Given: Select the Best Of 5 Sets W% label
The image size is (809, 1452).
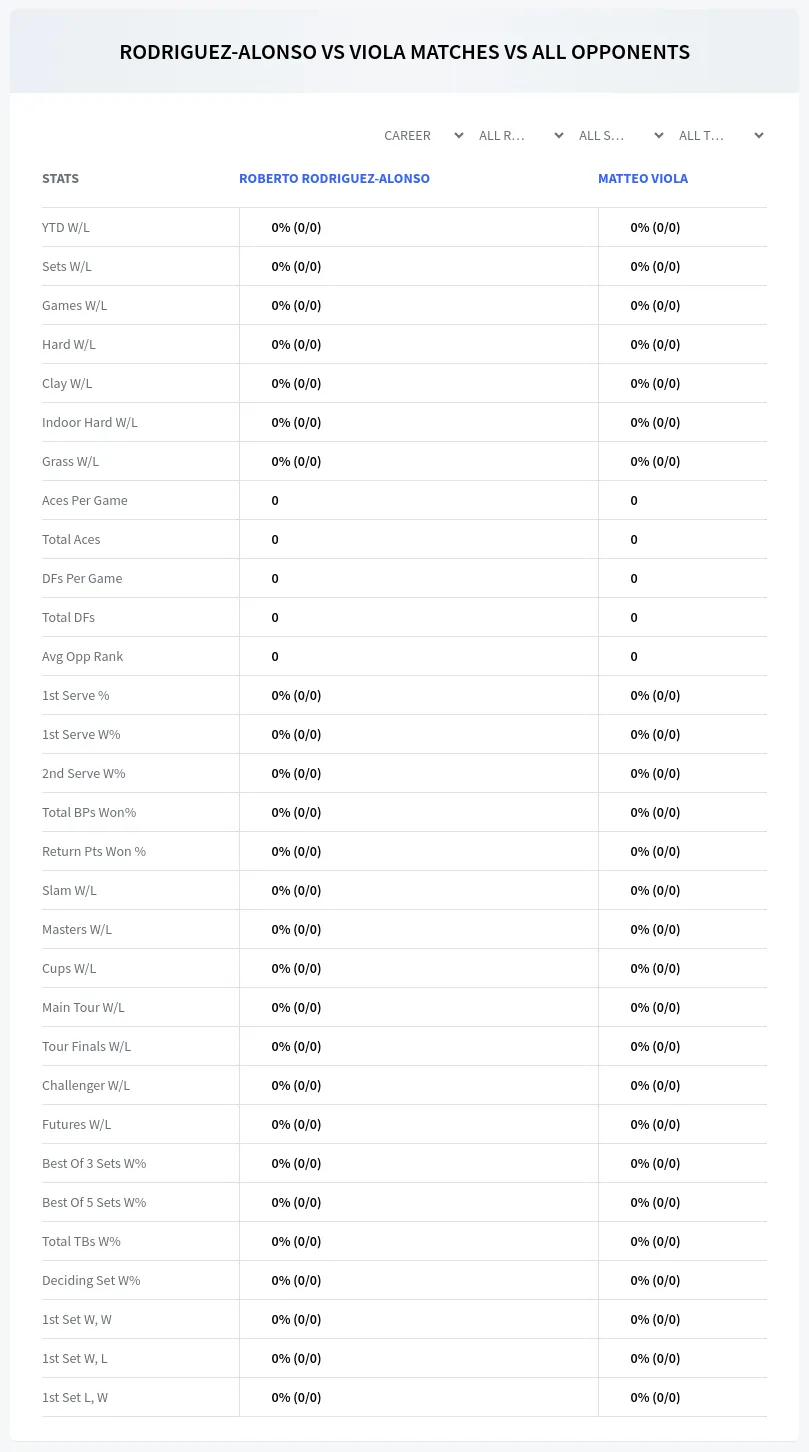Looking at the screenshot, I should pos(94,1202).
